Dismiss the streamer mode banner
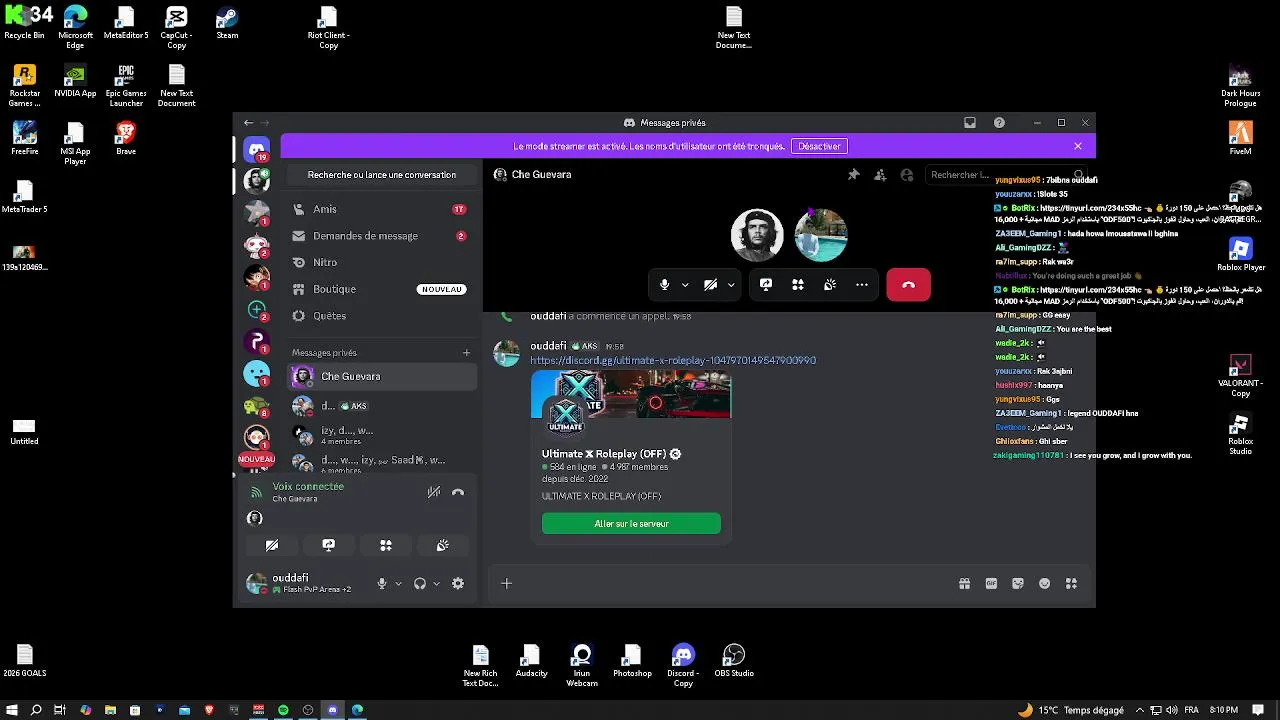The height and width of the screenshot is (720, 1280). (x=1078, y=146)
